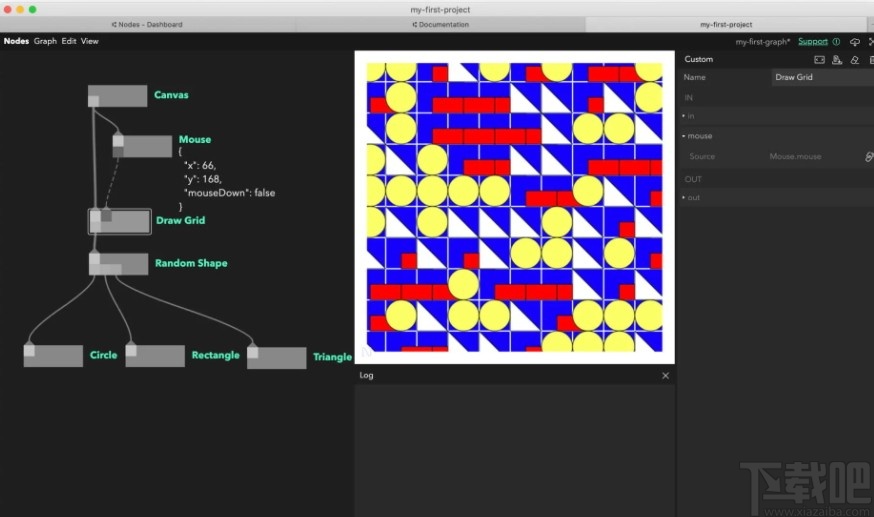
Task: Select the Triangle node
Action: pyautogui.click(x=276, y=358)
